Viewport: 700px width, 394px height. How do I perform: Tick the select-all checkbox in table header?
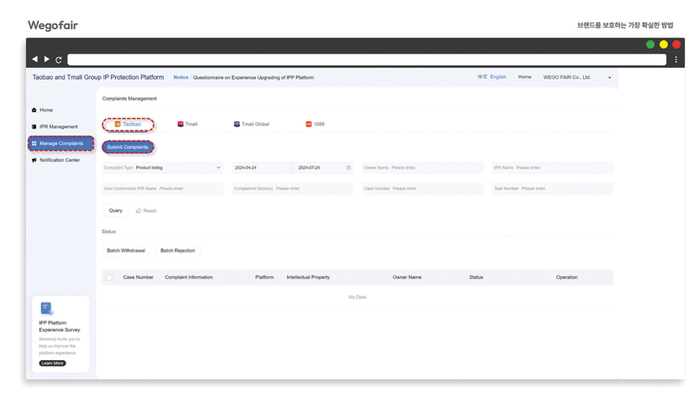point(109,278)
